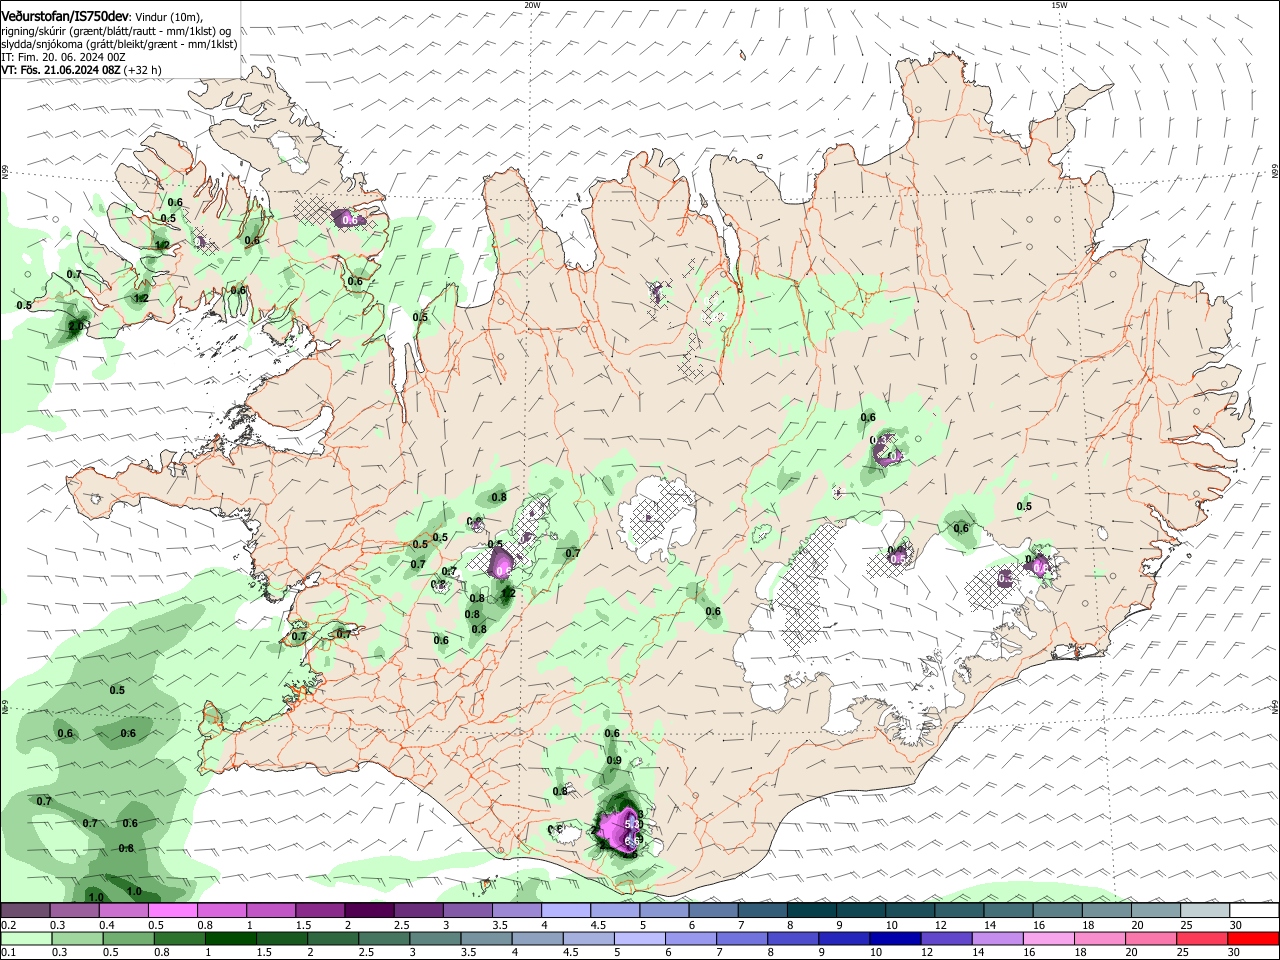Screen dimensions: 1280x960
Task: Click the darkest green 1–1.5 swatch in the lower legend
Action: [x=230, y=938]
